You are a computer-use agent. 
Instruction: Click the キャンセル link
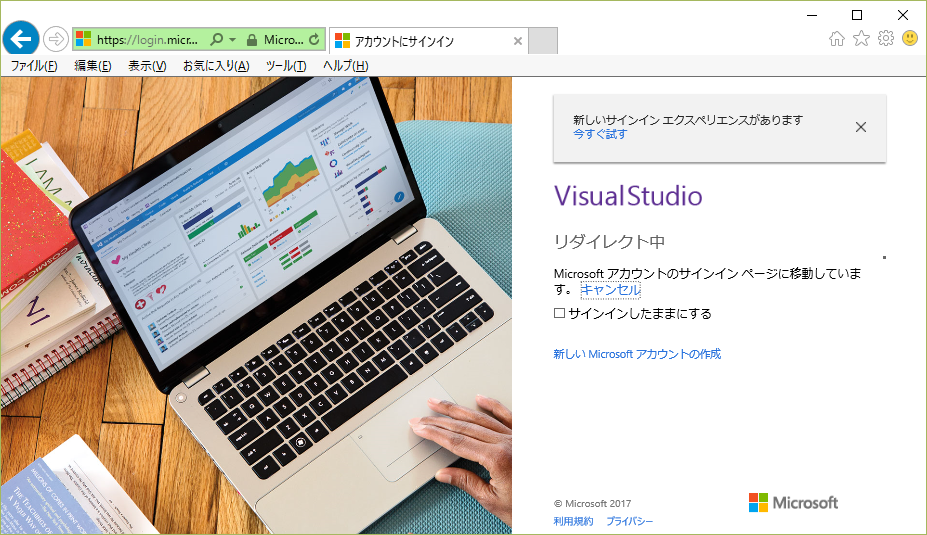610,290
